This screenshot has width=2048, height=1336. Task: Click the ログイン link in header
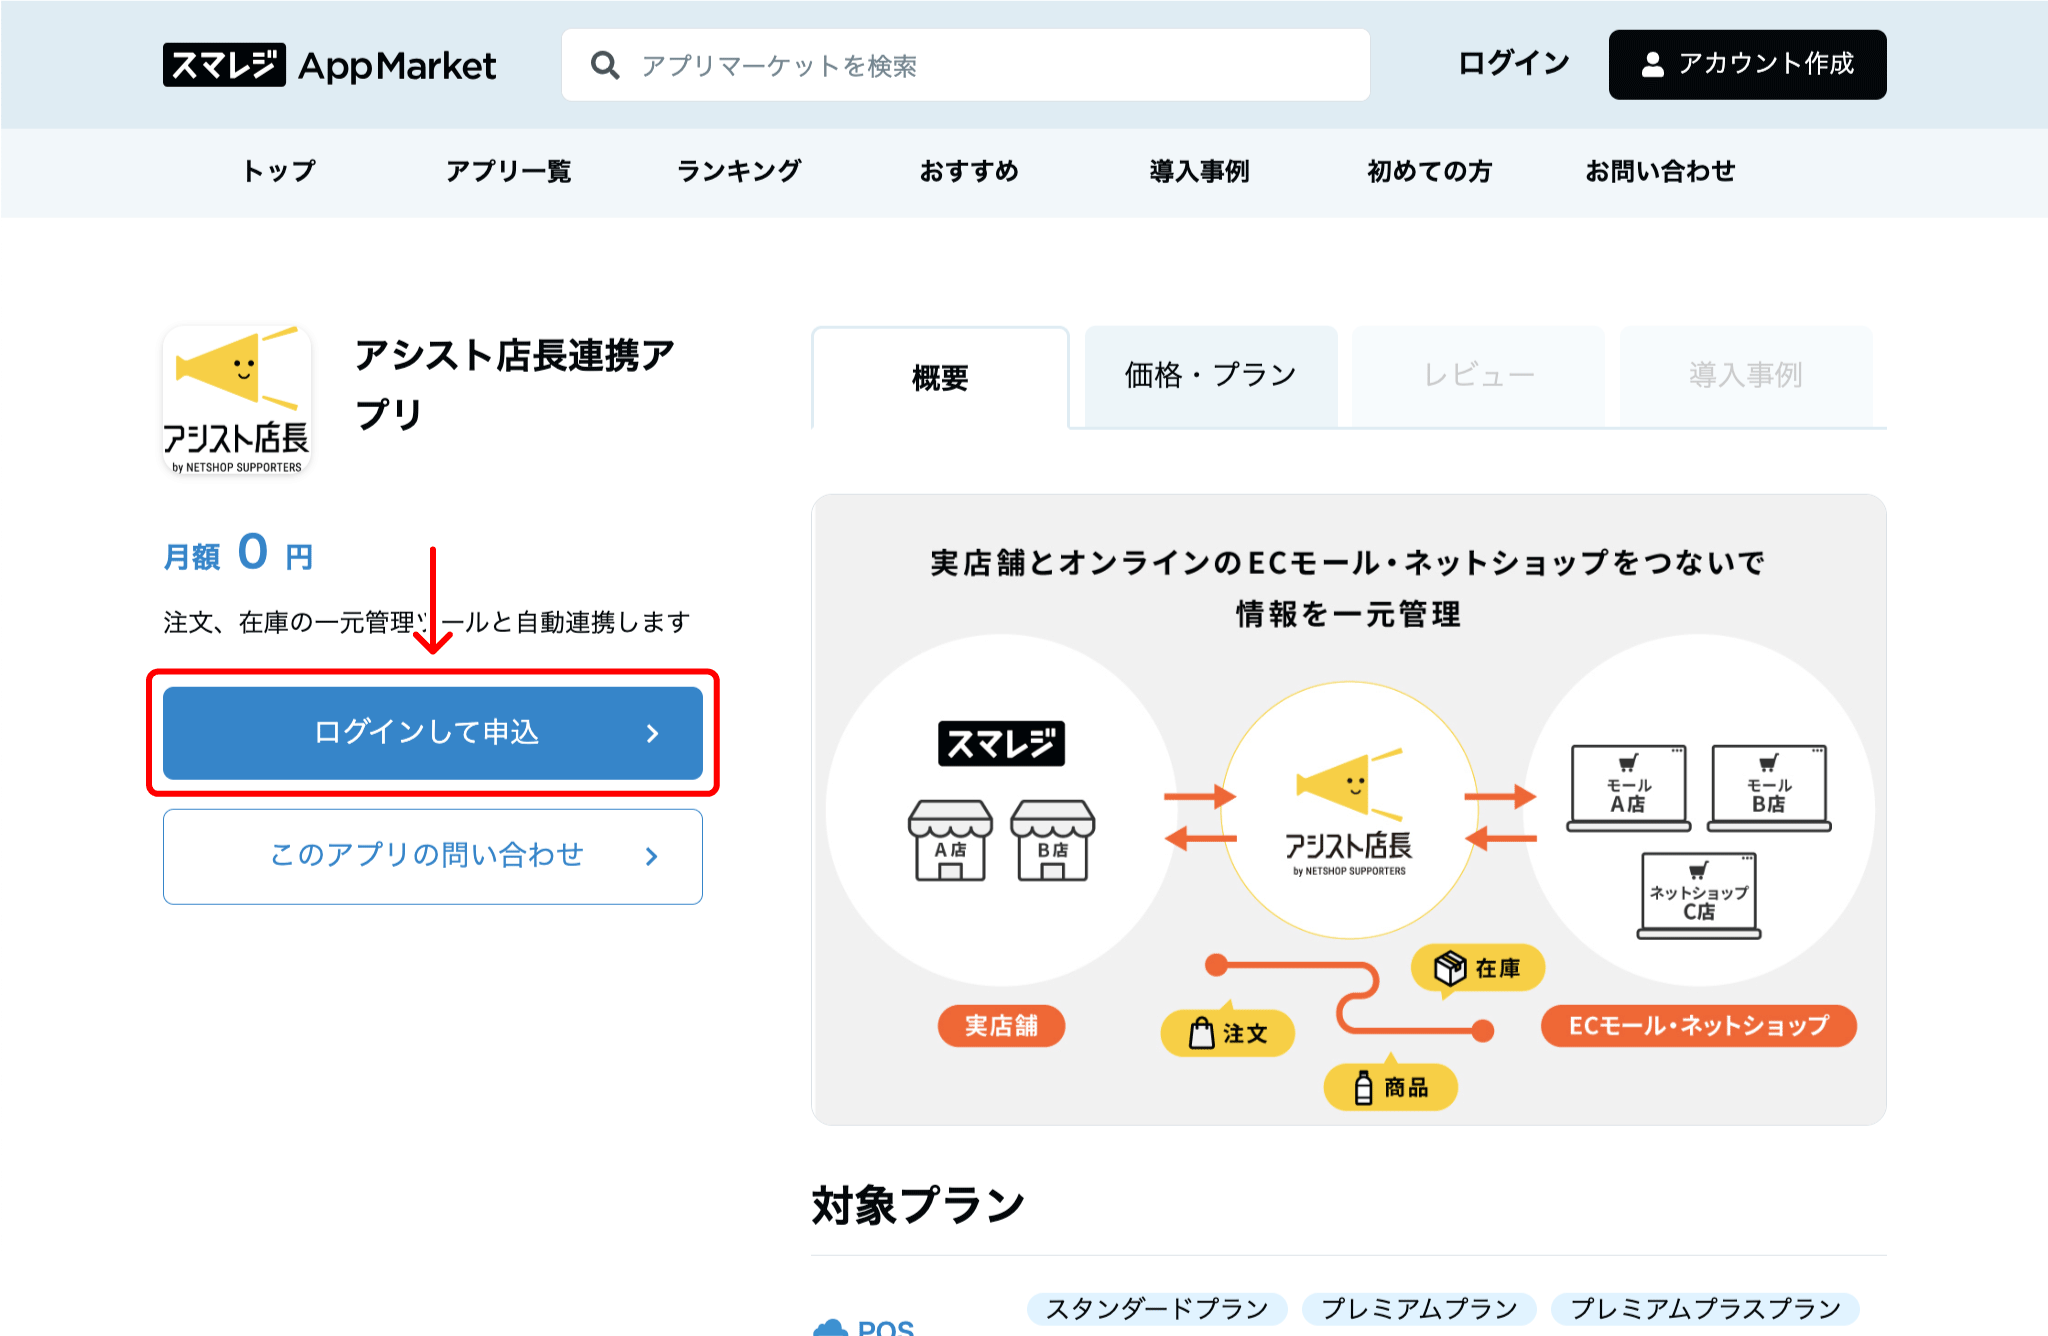[x=1513, y=64]
